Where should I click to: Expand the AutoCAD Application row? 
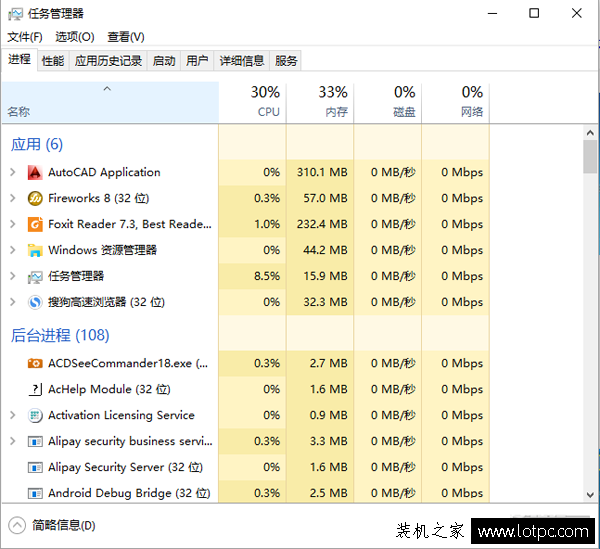click(x=13, y=172)
